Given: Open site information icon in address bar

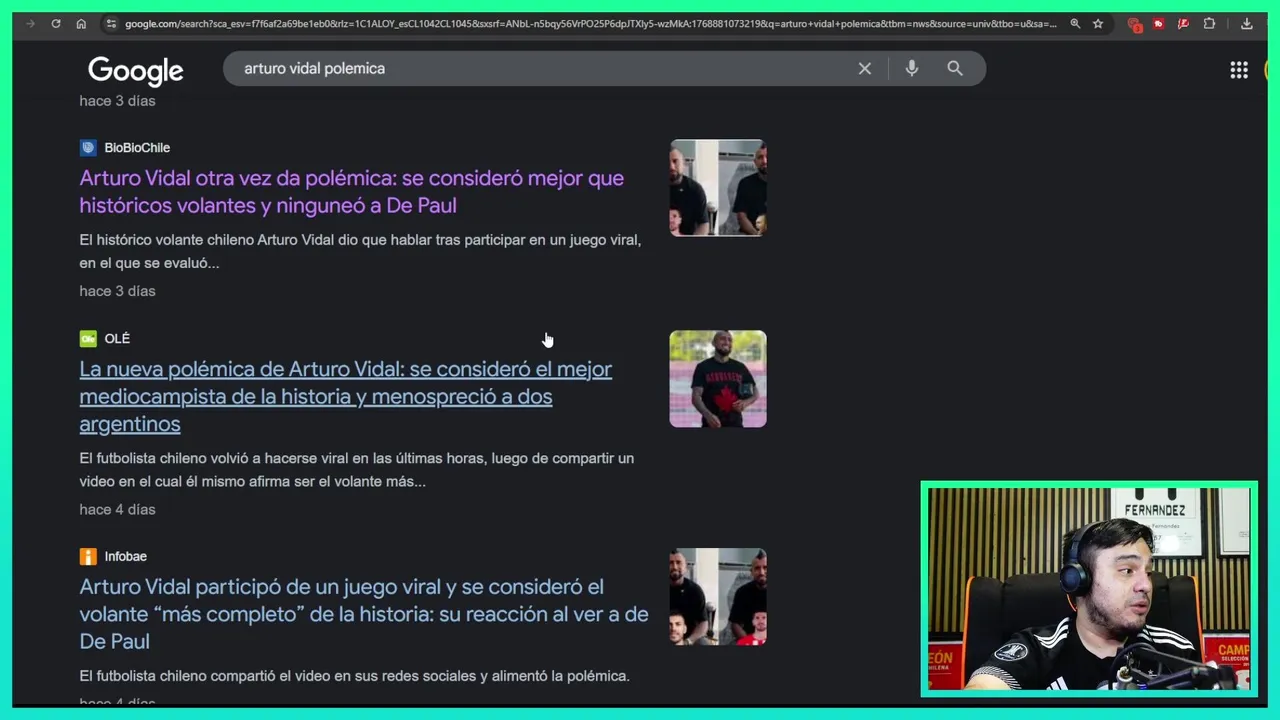Looking at the screenshot, I should (x=112, y=24).
